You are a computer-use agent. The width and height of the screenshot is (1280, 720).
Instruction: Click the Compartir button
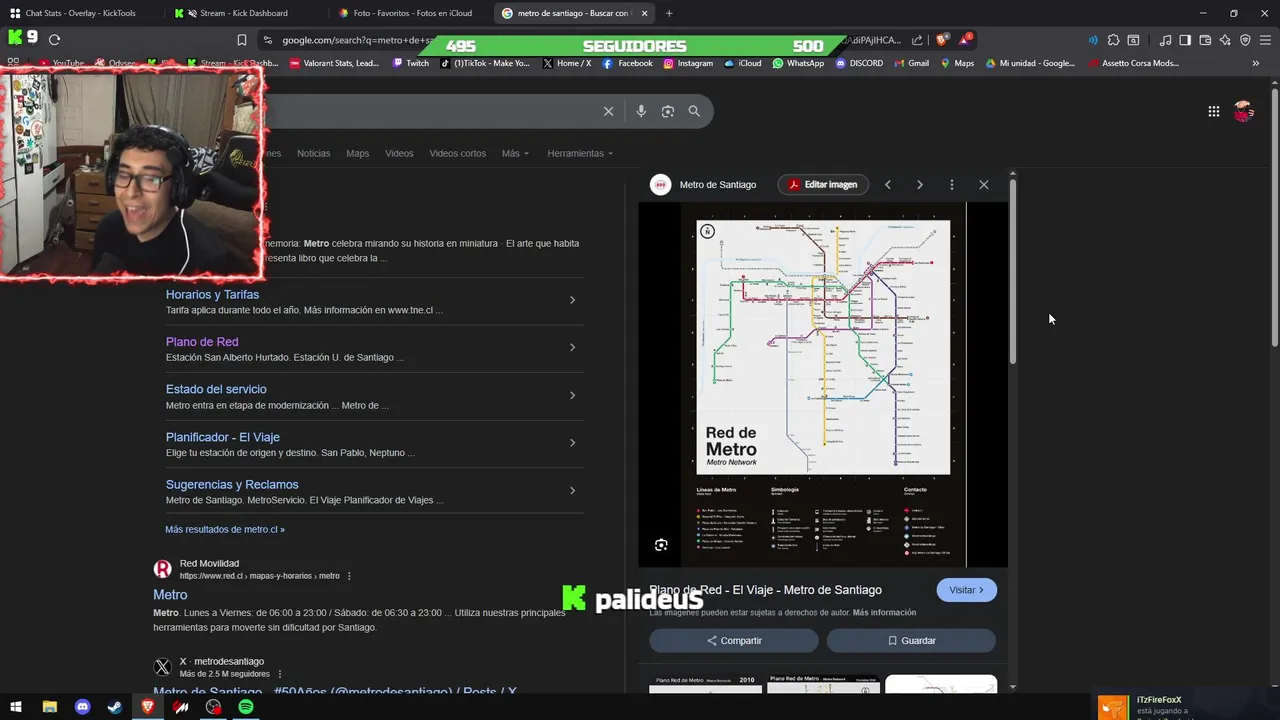point(734,640)
